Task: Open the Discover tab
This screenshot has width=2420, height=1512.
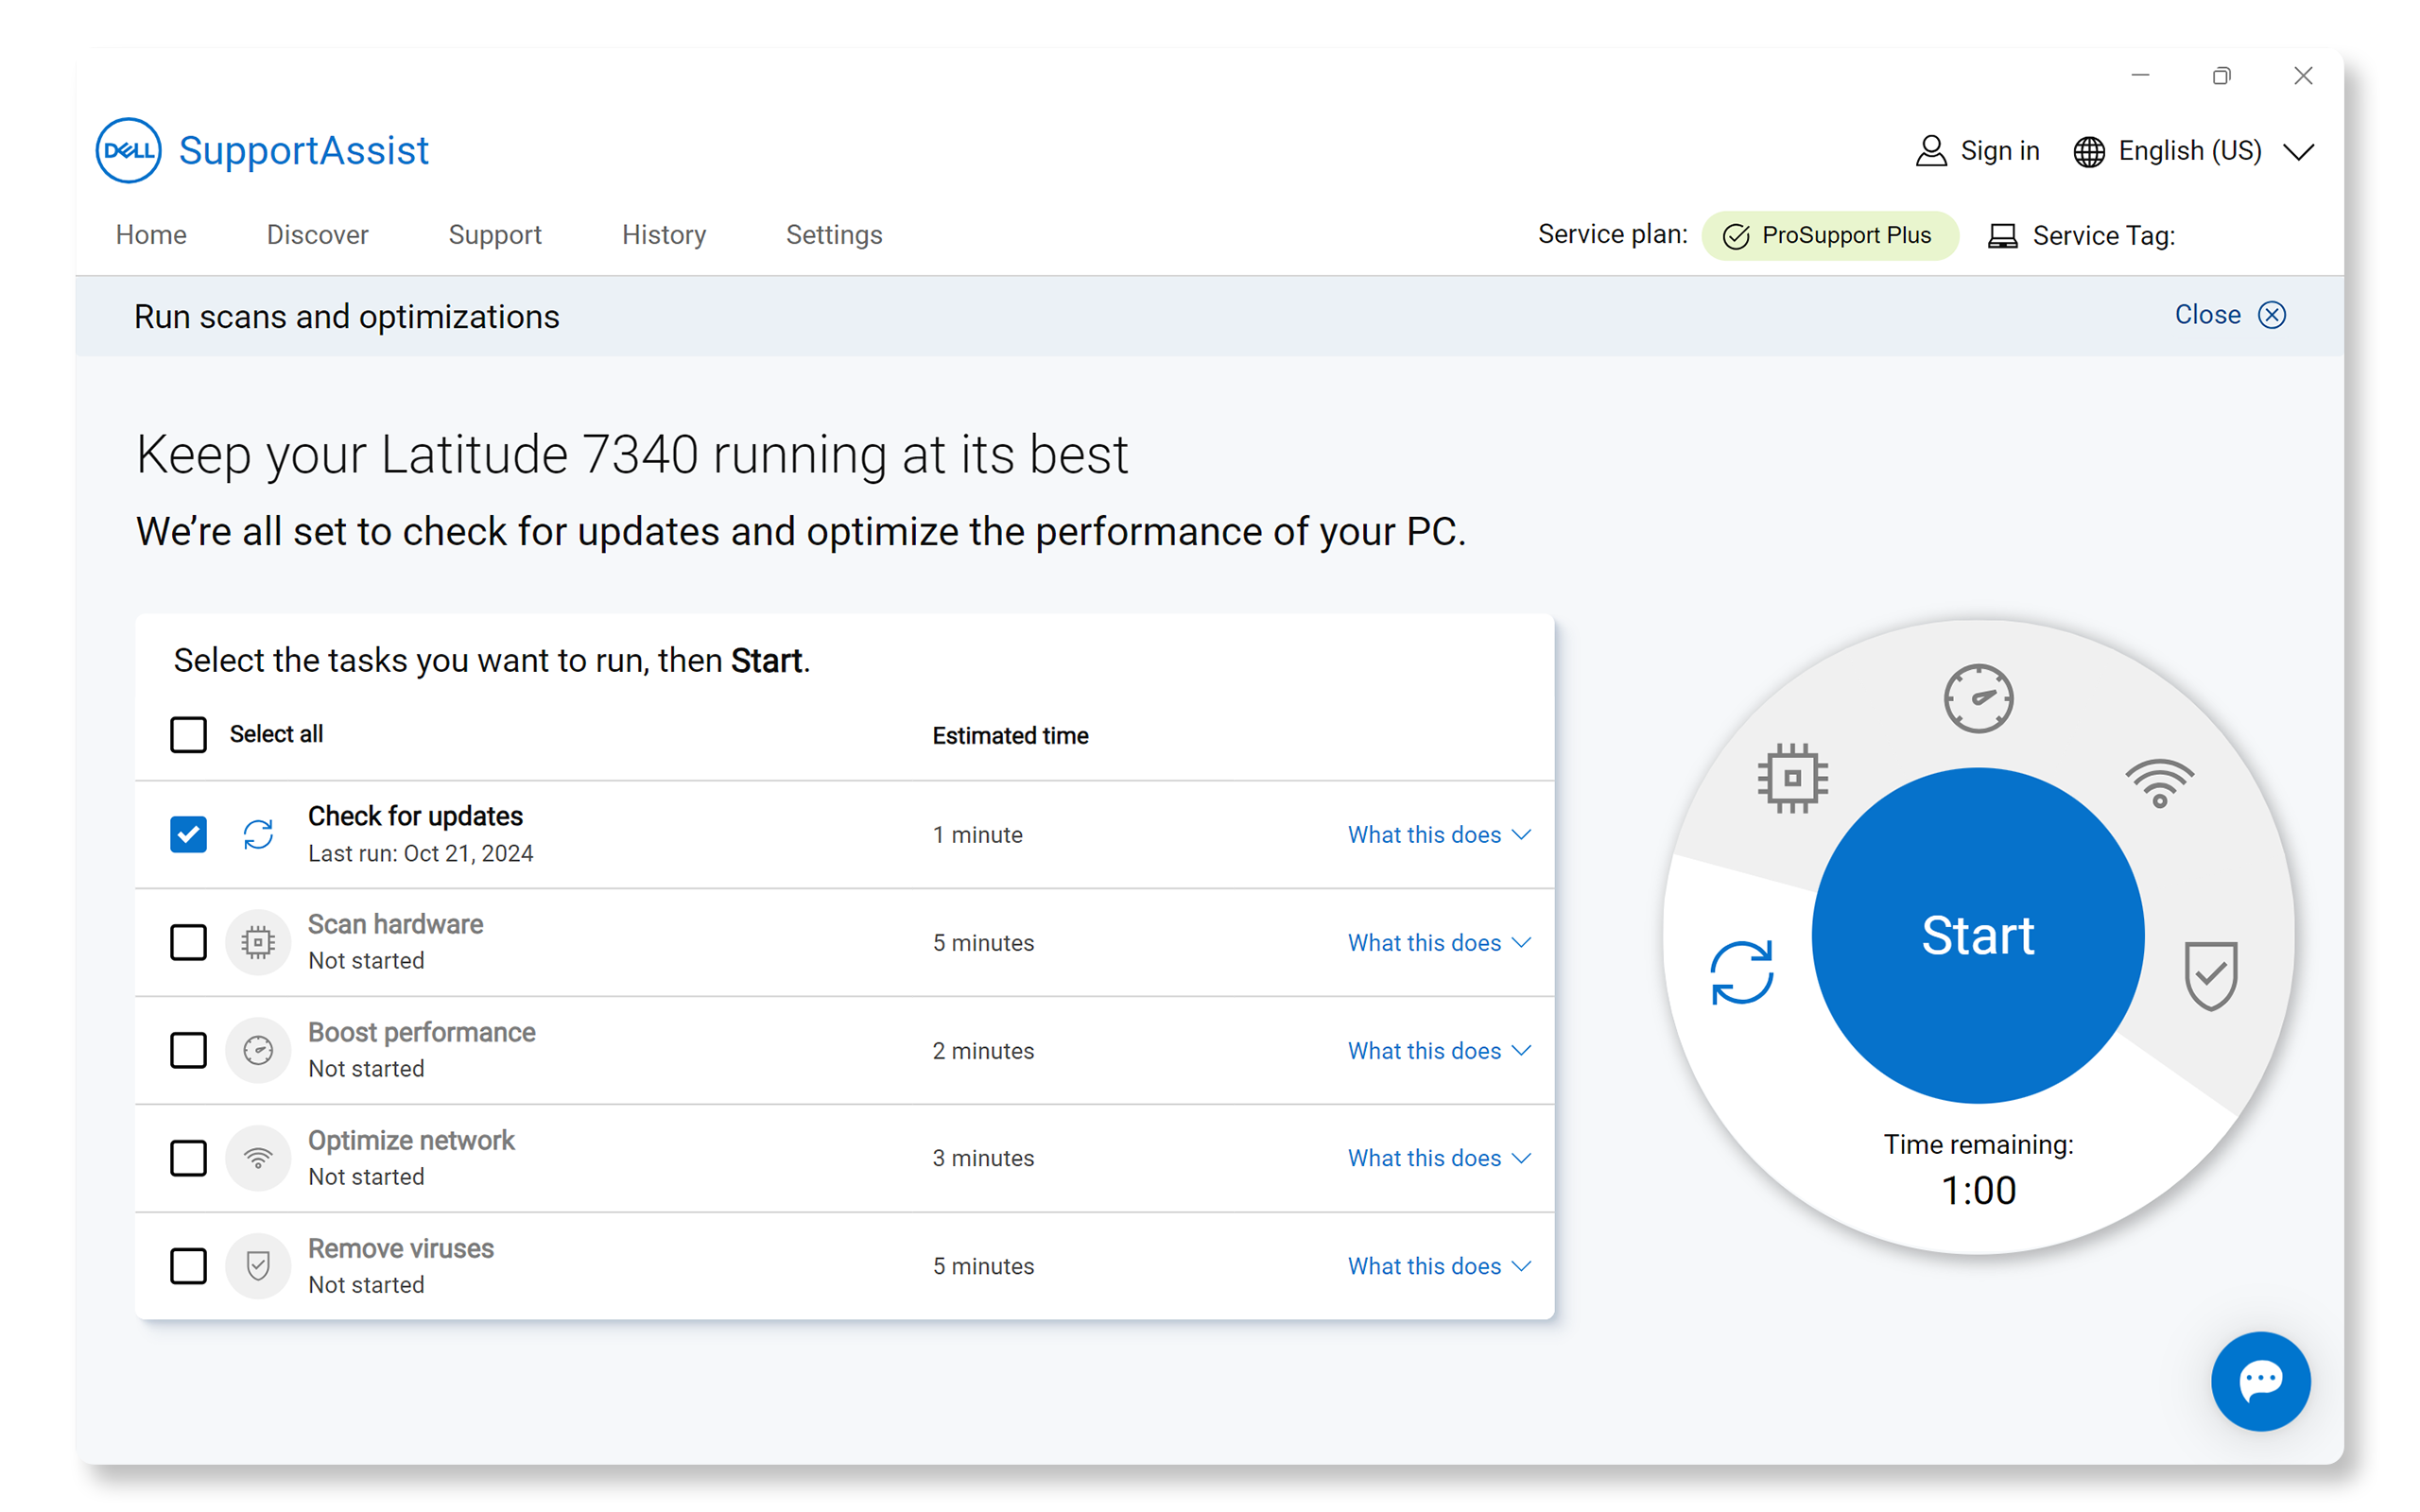Action: pyautogui.click(x=317, y=235)
